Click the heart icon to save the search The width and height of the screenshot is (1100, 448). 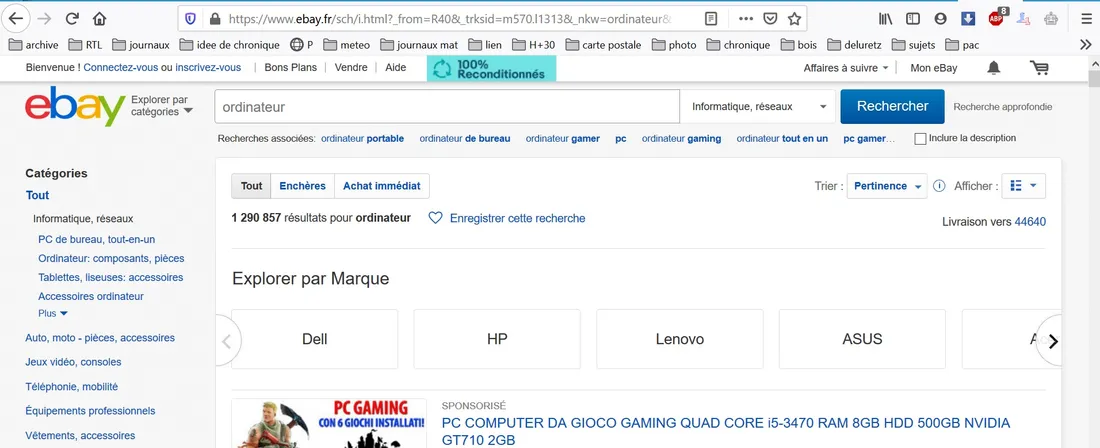[435, 218]
